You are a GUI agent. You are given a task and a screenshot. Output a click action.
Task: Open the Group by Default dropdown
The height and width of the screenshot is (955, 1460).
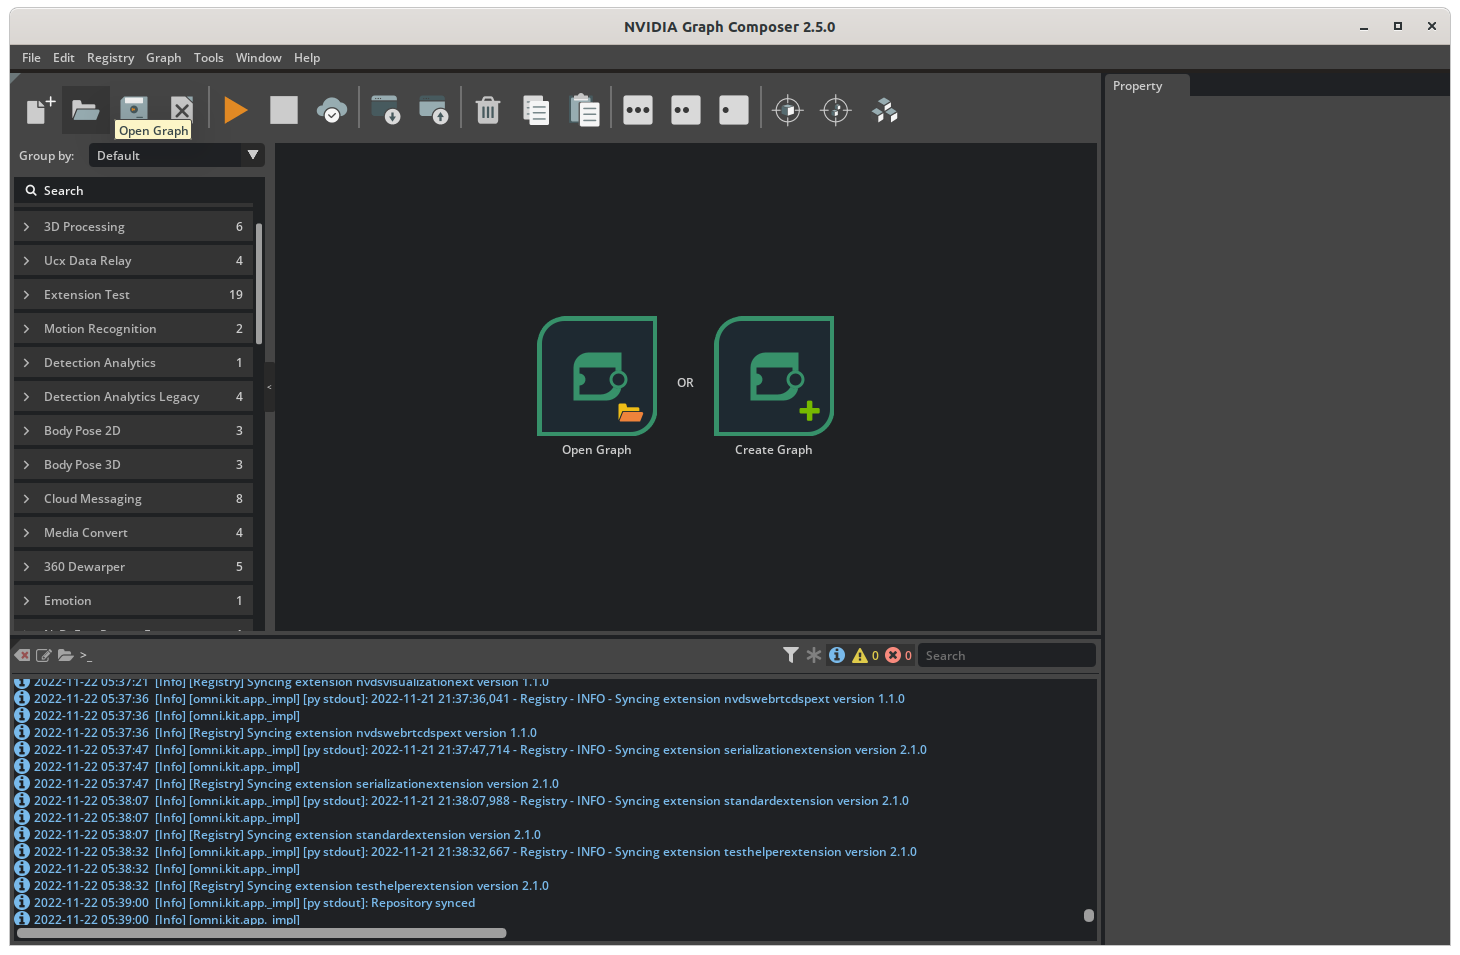[x=177, y=155]
